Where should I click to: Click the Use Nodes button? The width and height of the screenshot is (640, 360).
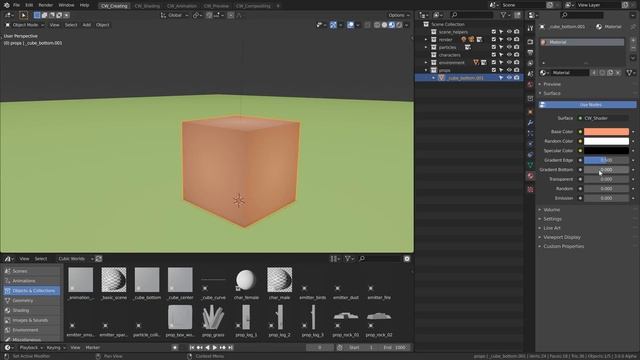pyautogui.click(x=587, y=105)
